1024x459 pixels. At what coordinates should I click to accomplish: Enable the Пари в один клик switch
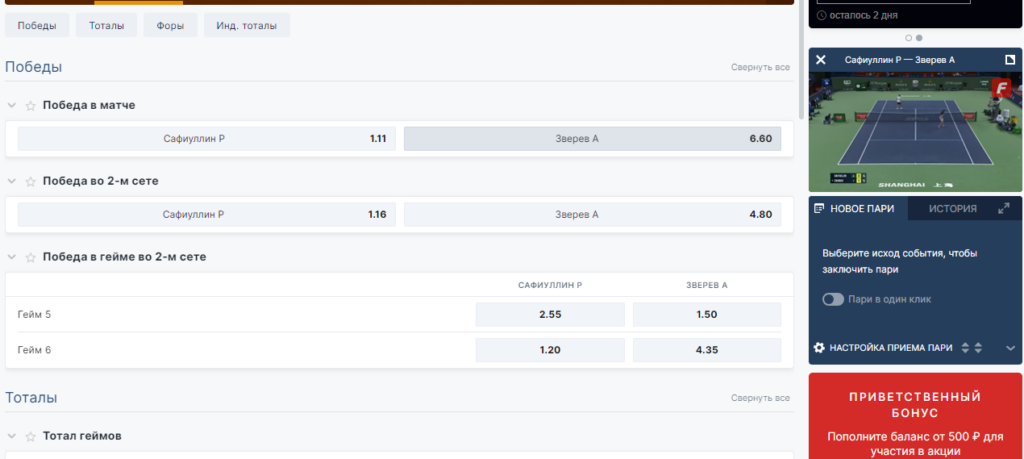point(833,300)
